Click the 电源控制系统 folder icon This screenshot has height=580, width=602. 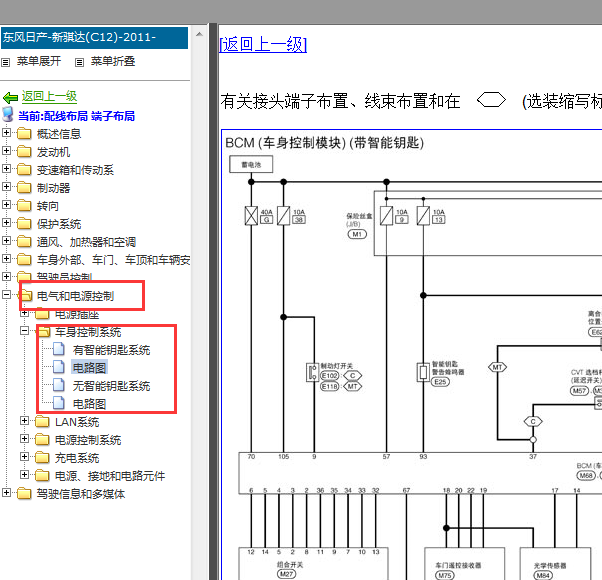[x=42, y=440]
